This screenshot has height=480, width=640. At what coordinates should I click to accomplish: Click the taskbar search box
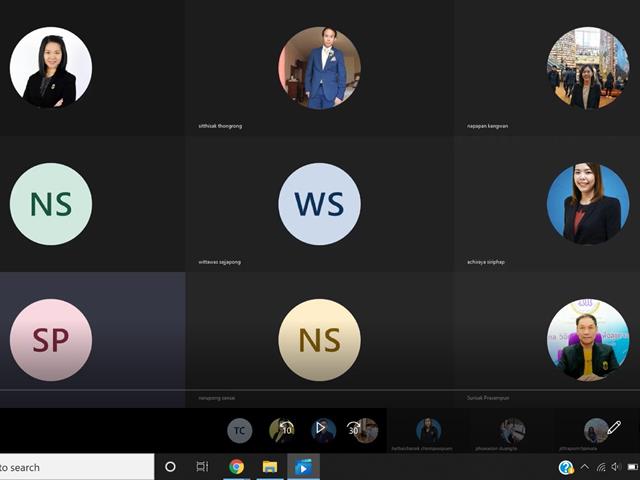[77, 467]
